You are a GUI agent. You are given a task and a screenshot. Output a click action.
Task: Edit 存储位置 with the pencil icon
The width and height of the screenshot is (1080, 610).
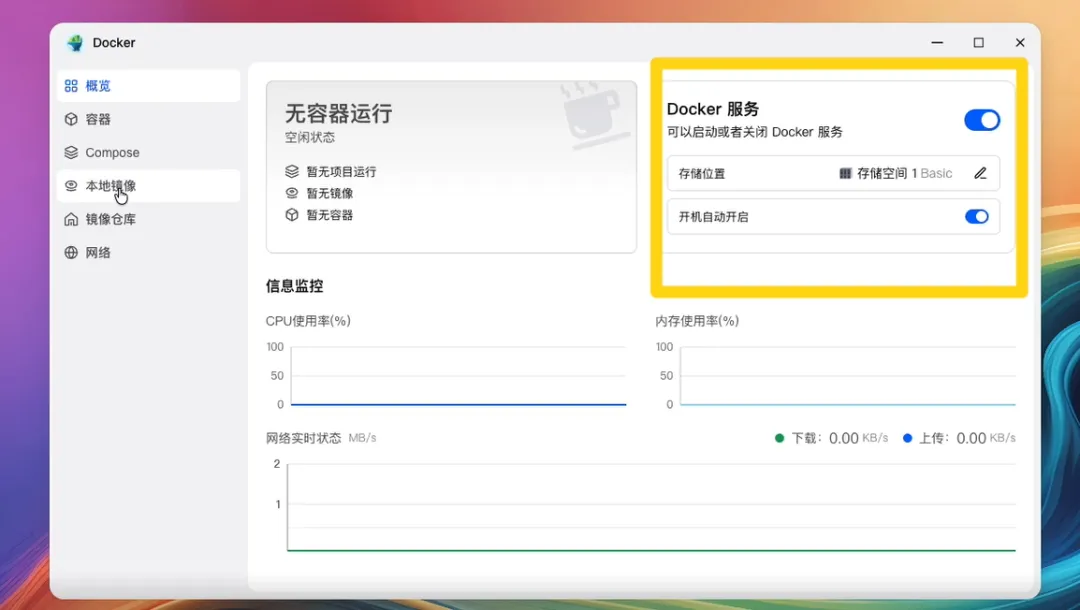980,173
